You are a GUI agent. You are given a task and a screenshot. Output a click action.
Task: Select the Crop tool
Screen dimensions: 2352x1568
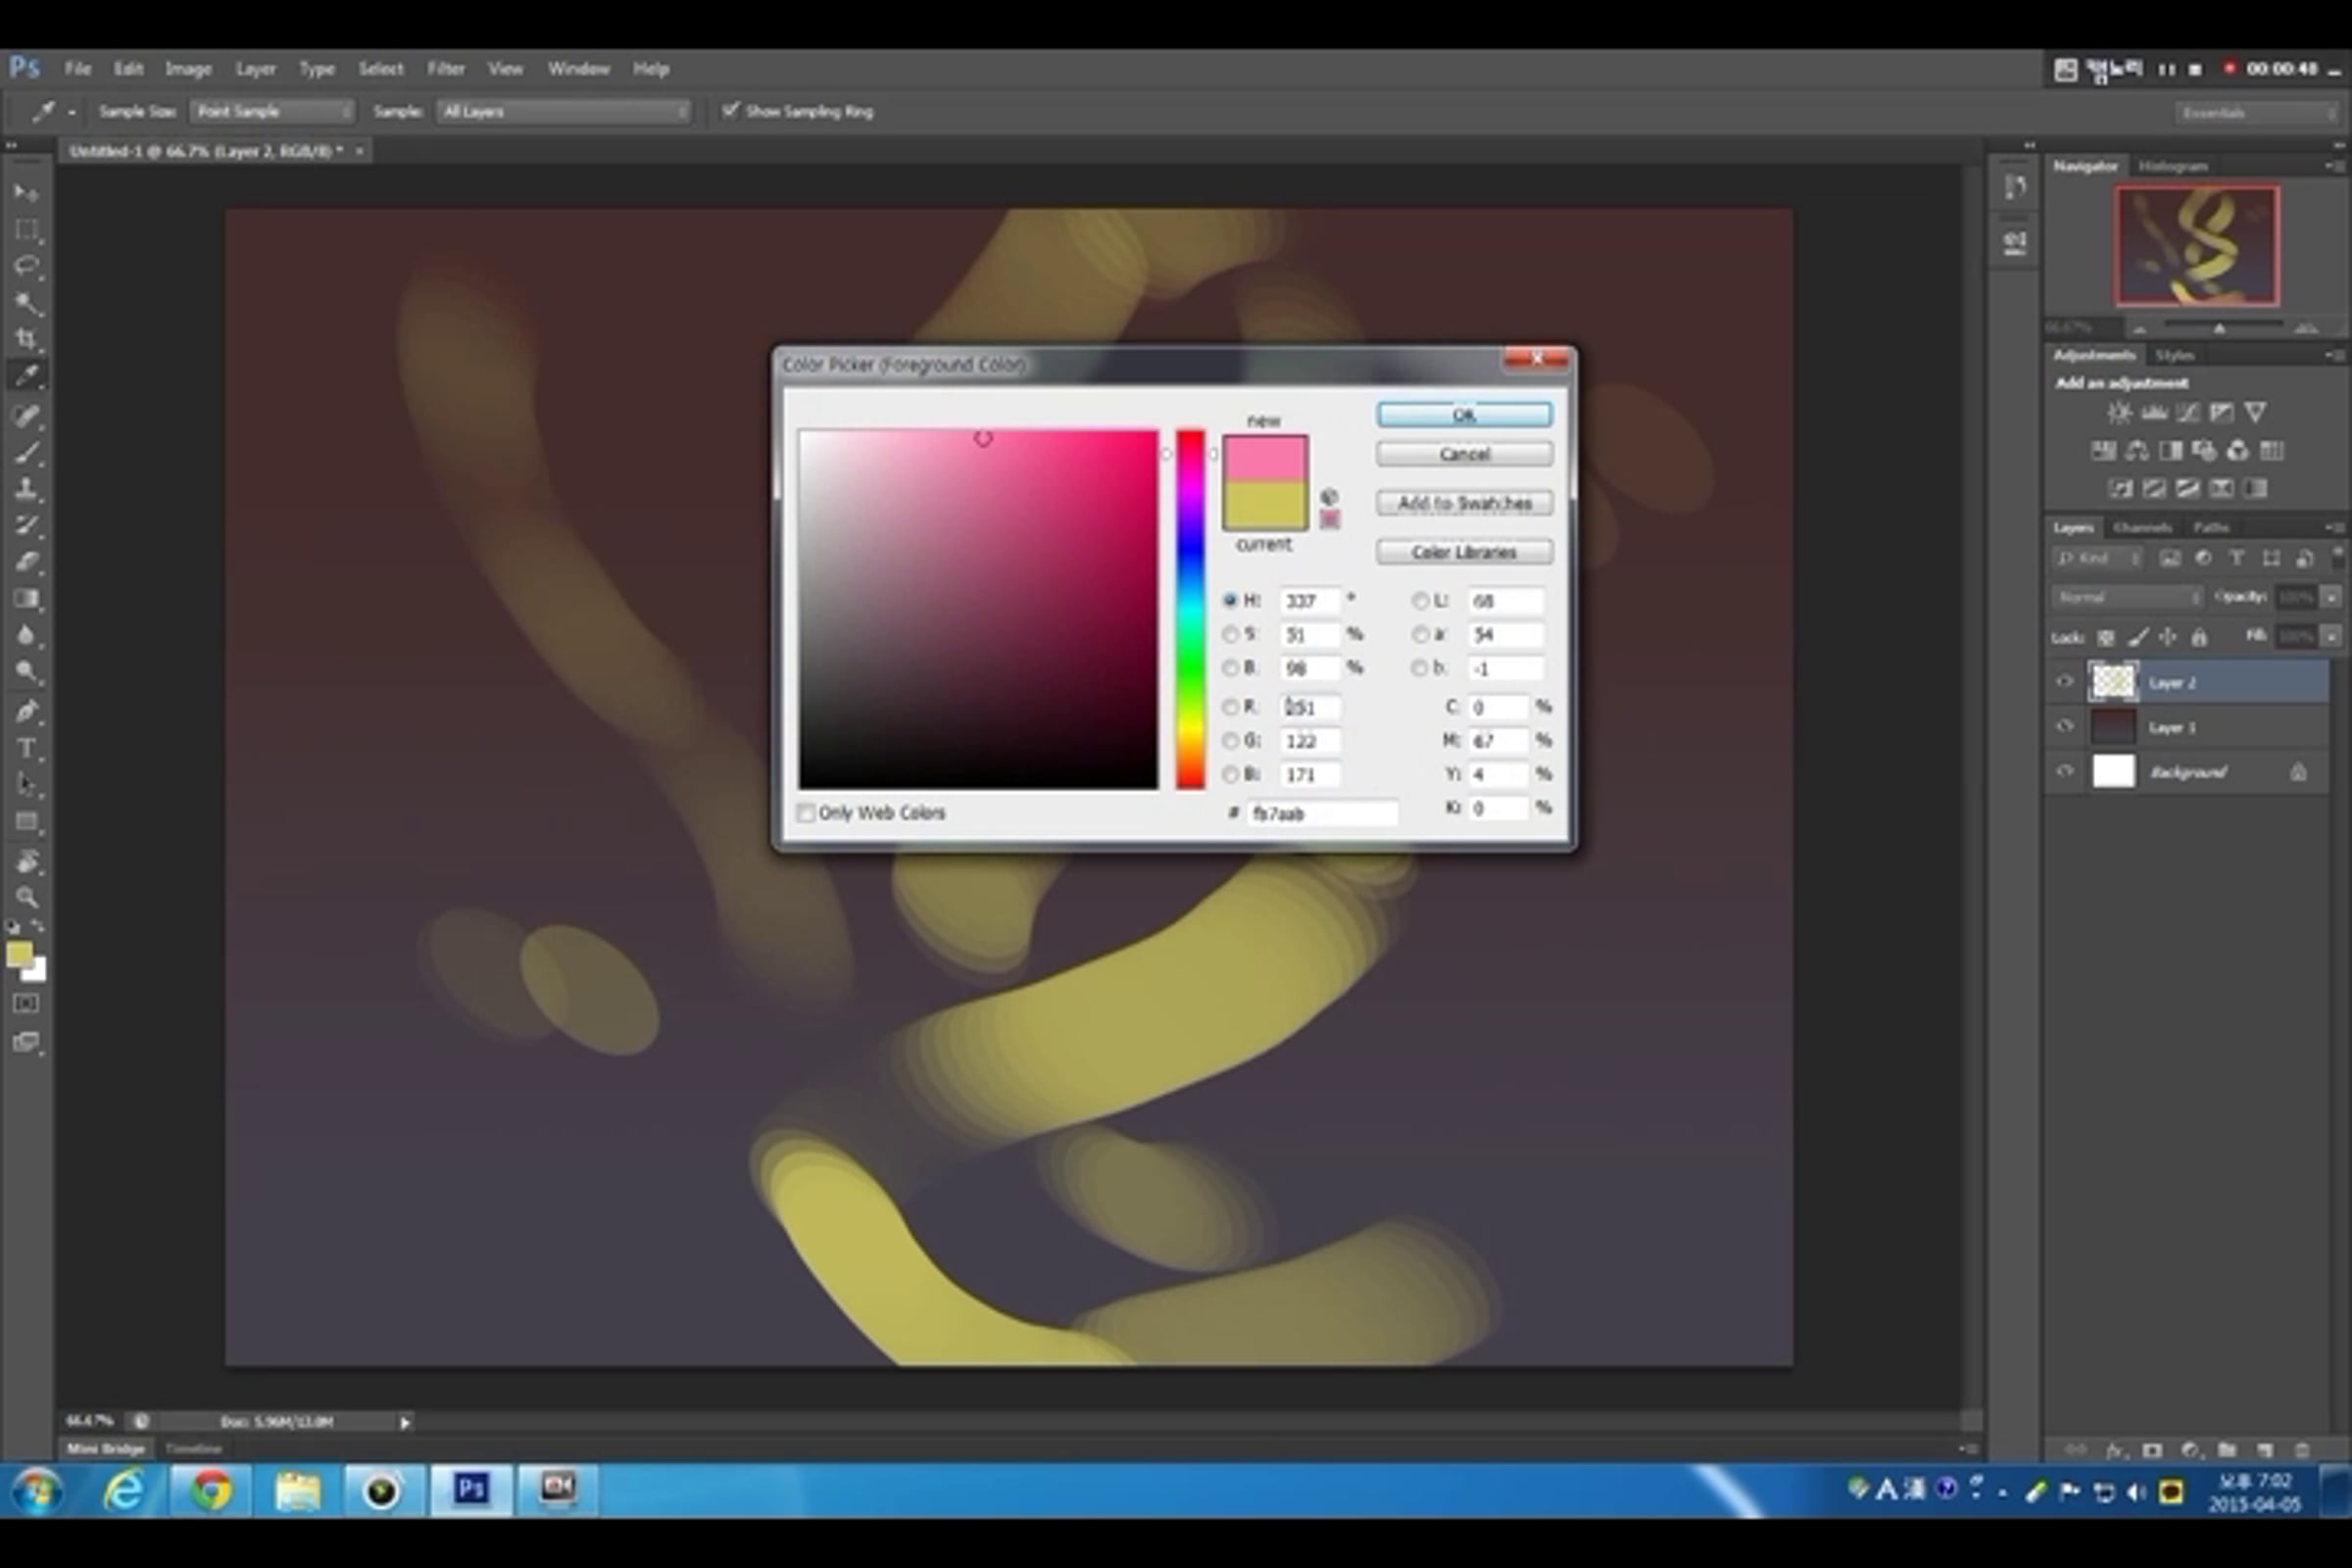[27, 339]
